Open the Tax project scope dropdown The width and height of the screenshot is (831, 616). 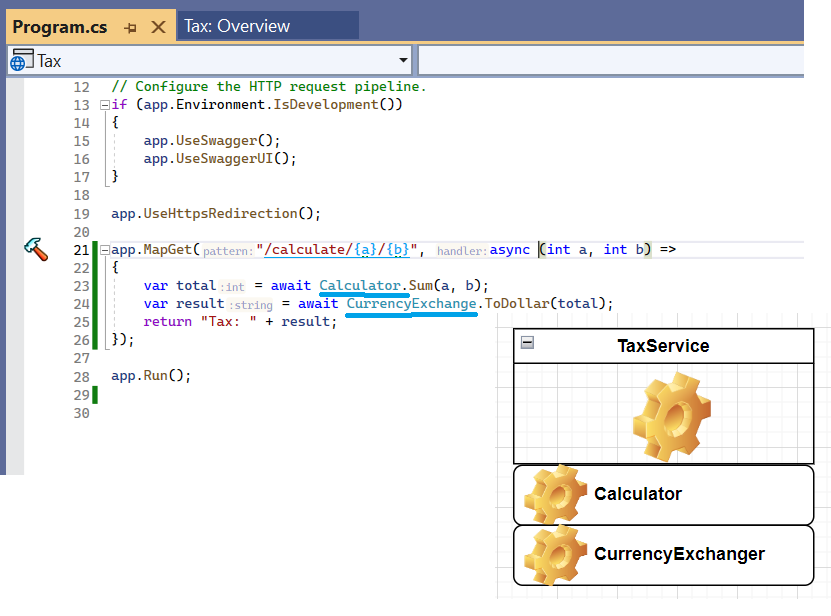click(402, 61)
